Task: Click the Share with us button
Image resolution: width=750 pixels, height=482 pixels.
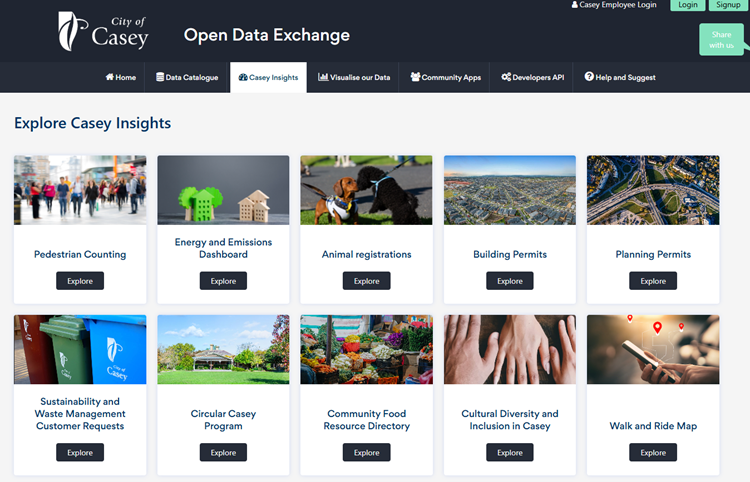Action: tap(721, 40)
